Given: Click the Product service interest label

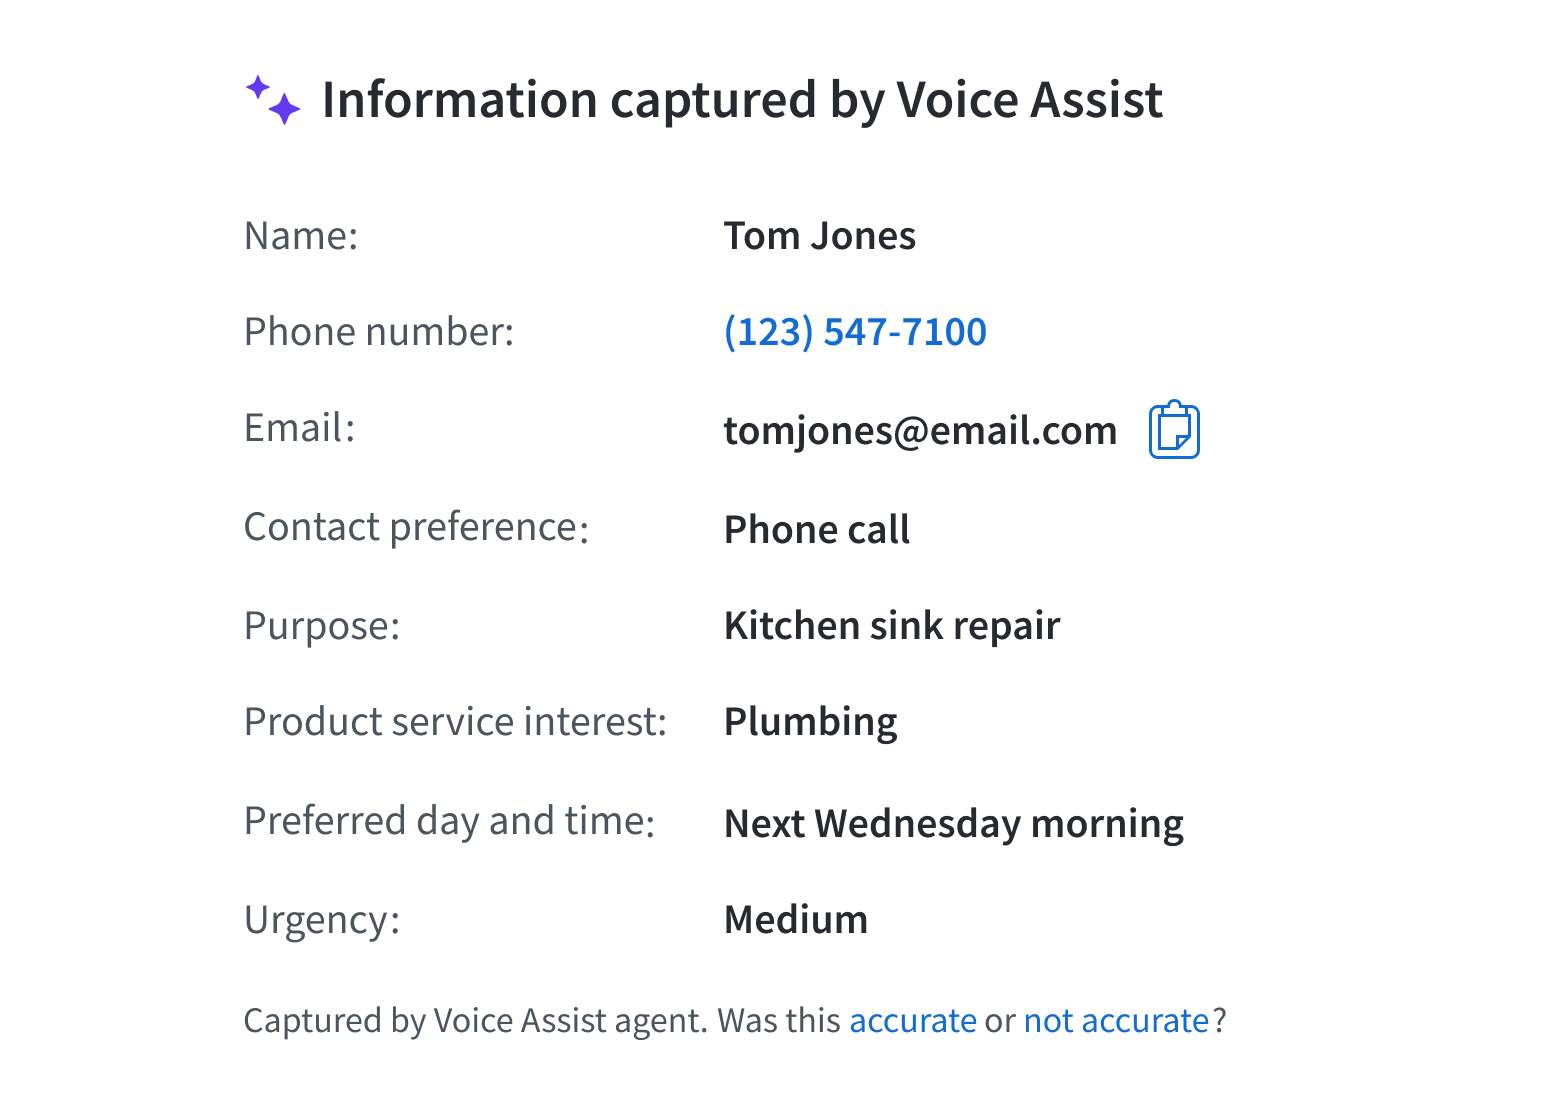Looking at the screenshot, I should click(x=455, y=722).
